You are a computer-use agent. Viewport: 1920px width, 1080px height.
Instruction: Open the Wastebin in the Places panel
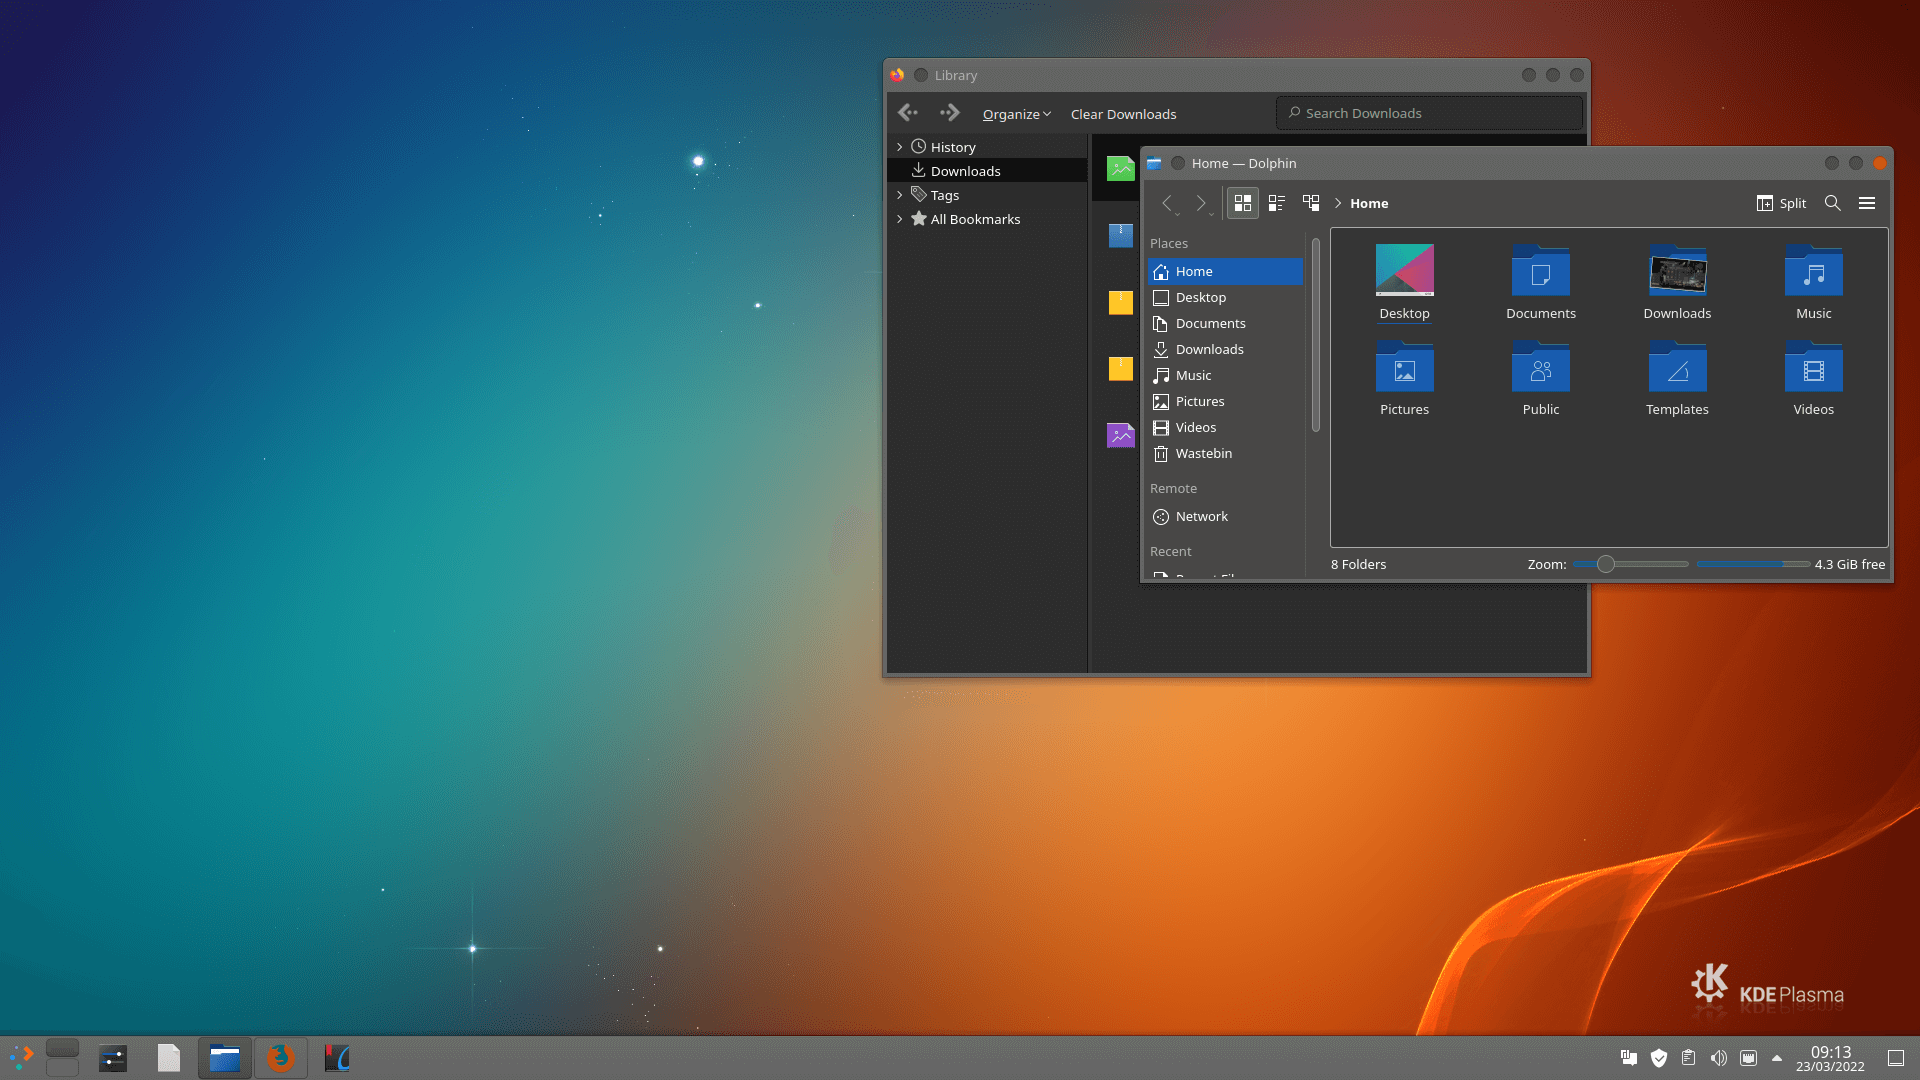[x=1203, y=453]
